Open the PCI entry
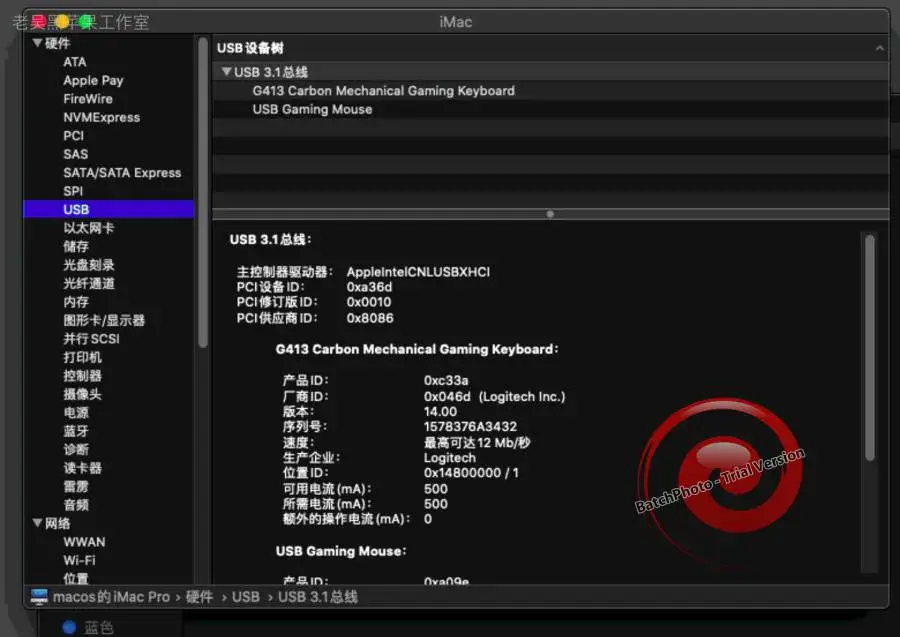 click(x=73, y=135)
